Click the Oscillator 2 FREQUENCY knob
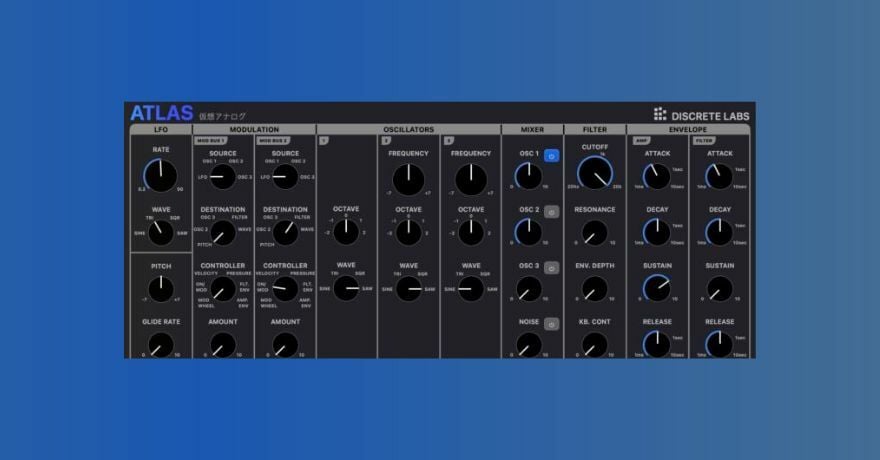880x460 pixels. [409, 180]
